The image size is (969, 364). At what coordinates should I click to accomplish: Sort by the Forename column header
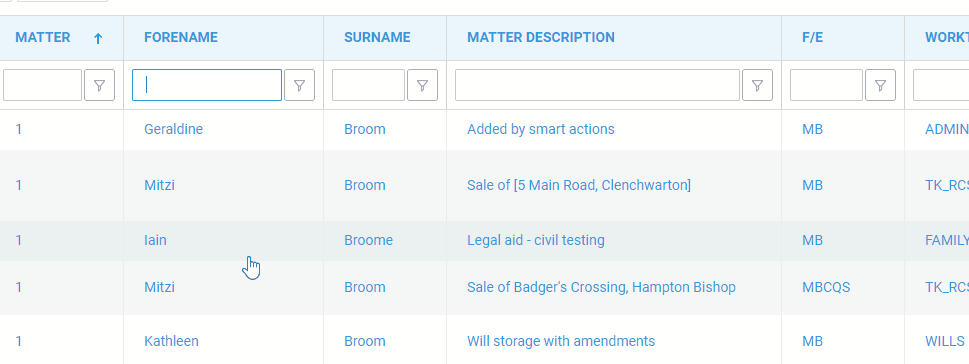pos(181,38)
